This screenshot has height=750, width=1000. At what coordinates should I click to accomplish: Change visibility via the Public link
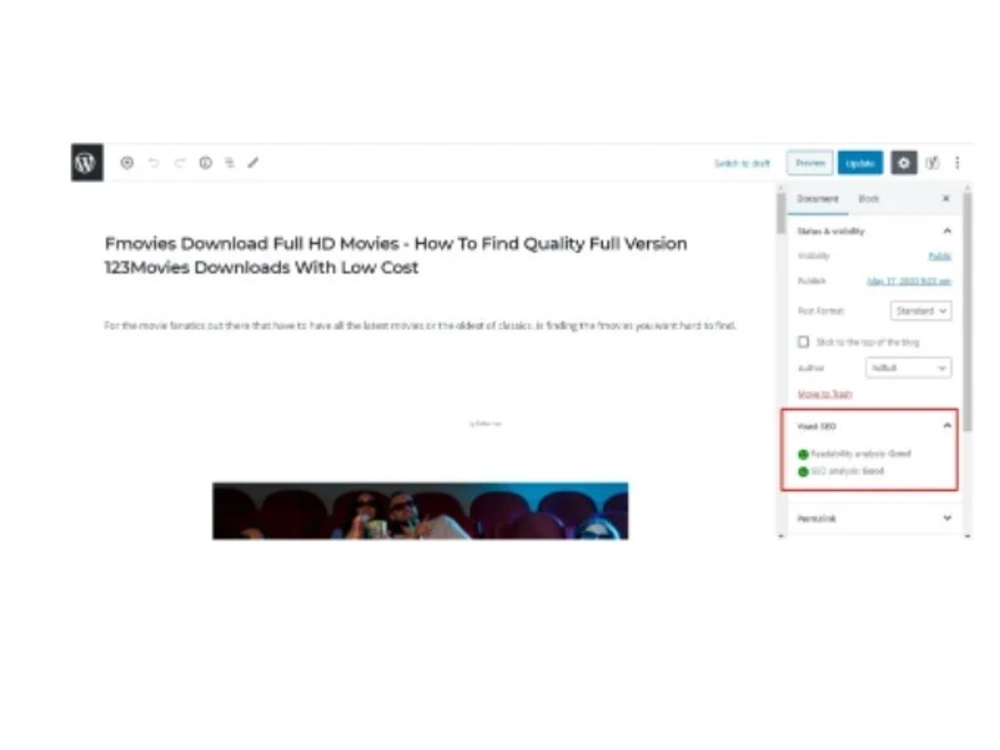coord(939,256)
